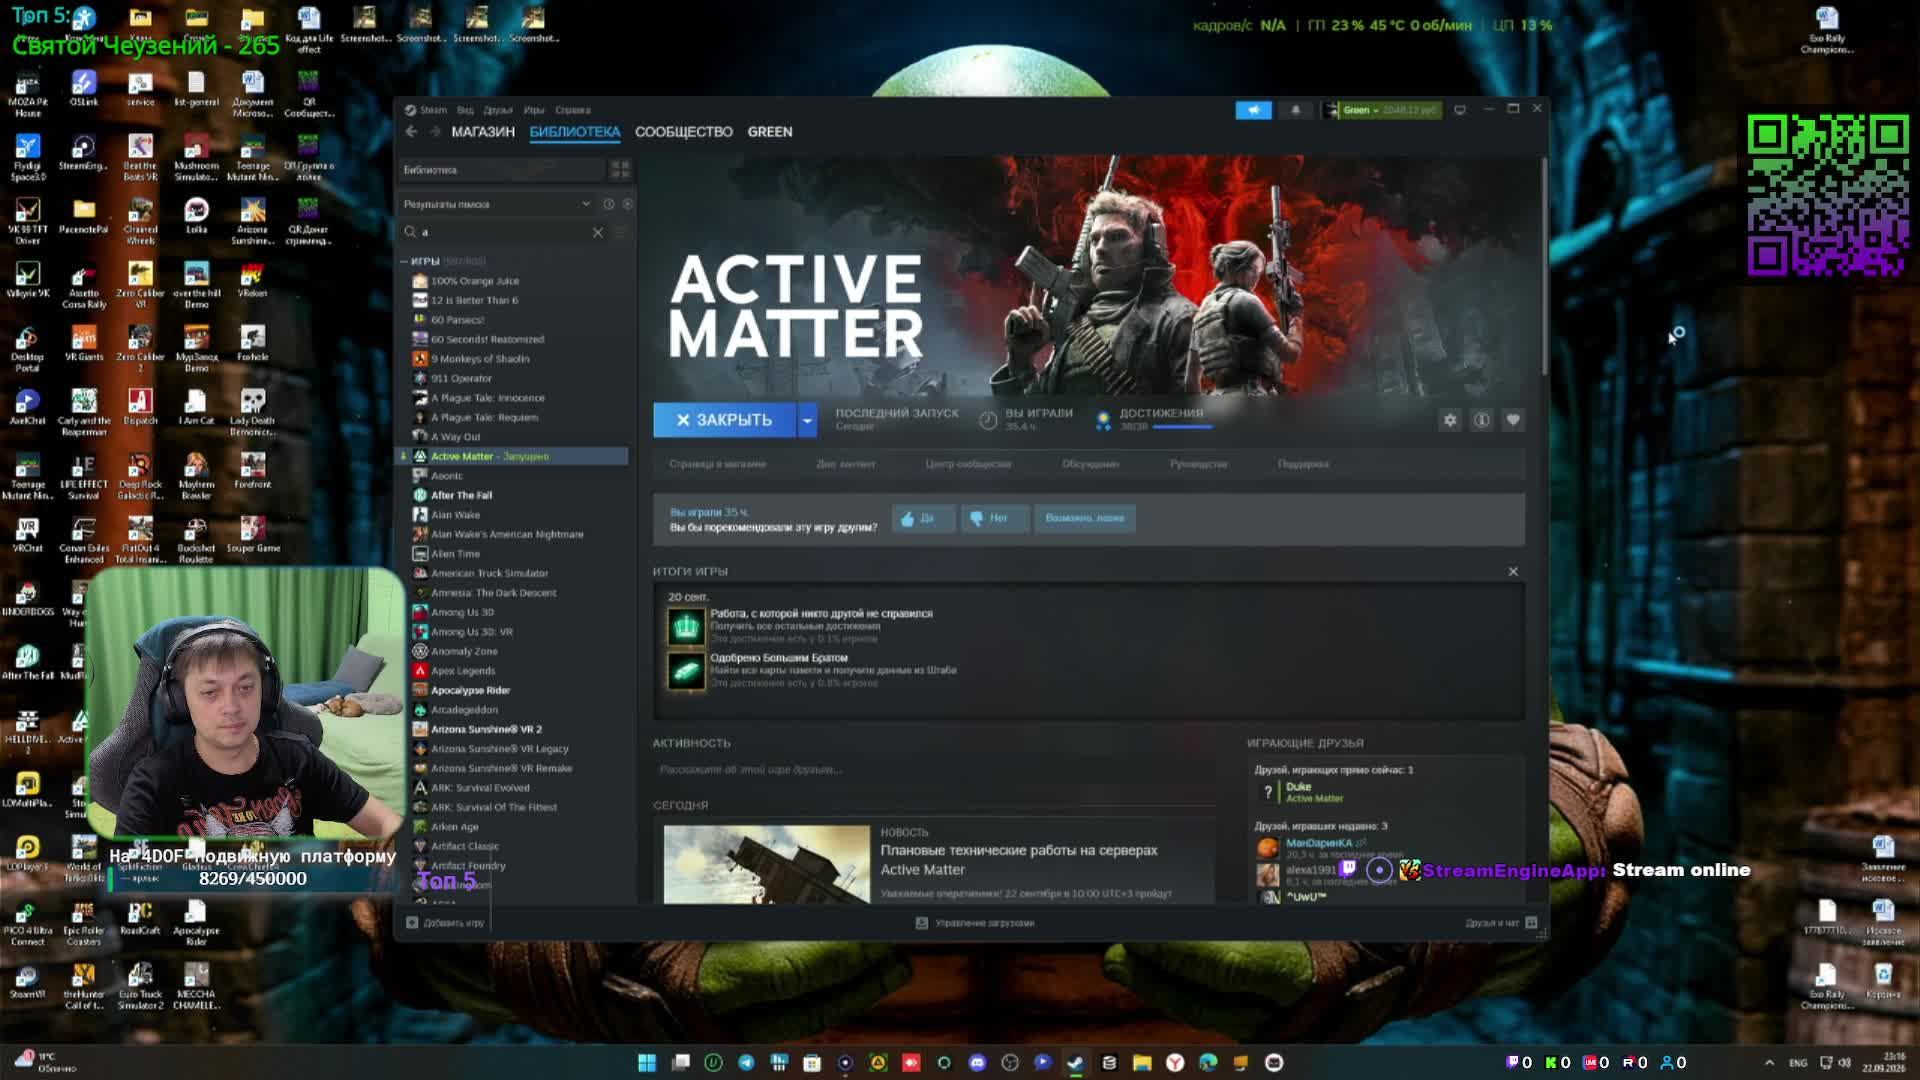Select American Truck Simulator in list
The height and width of the screenshot is (1080, 1920).
click(x=489, y=573)
